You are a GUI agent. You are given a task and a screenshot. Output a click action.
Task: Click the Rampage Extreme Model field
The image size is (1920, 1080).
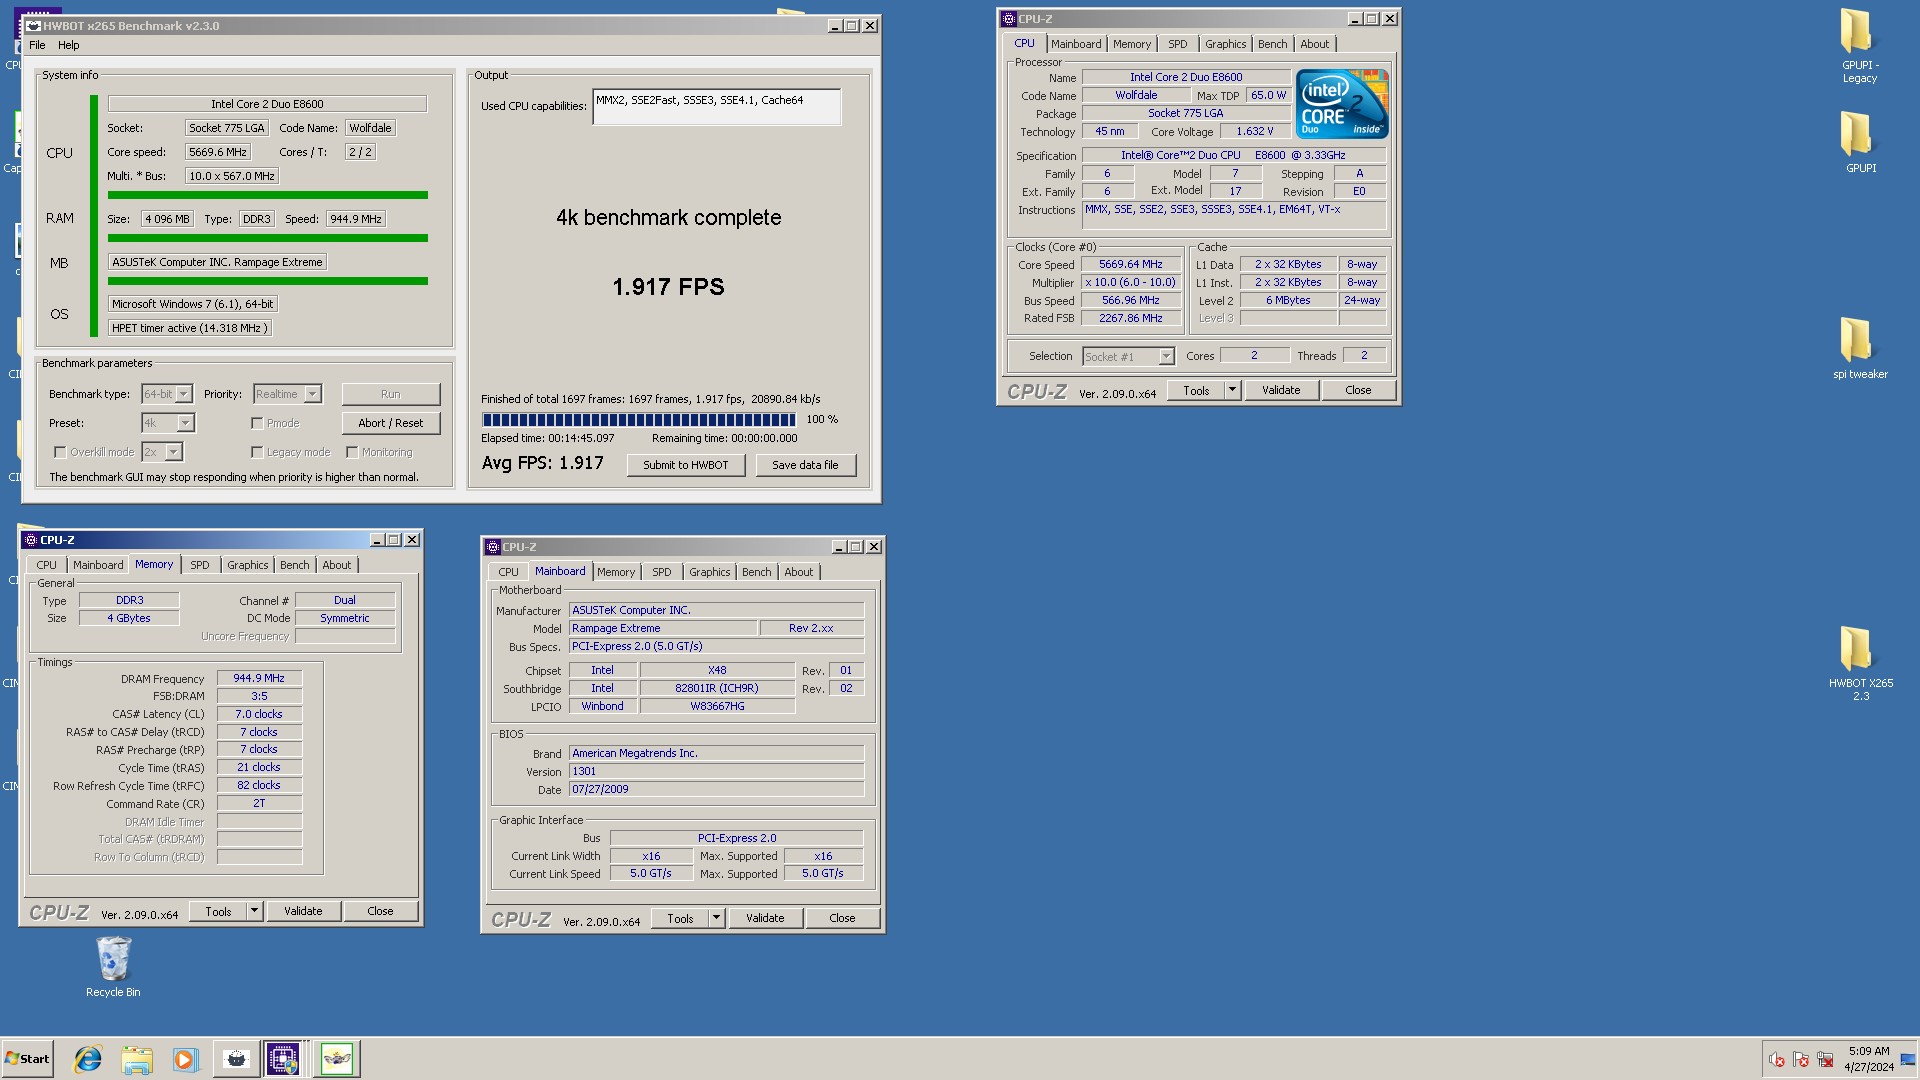[663, 629]
